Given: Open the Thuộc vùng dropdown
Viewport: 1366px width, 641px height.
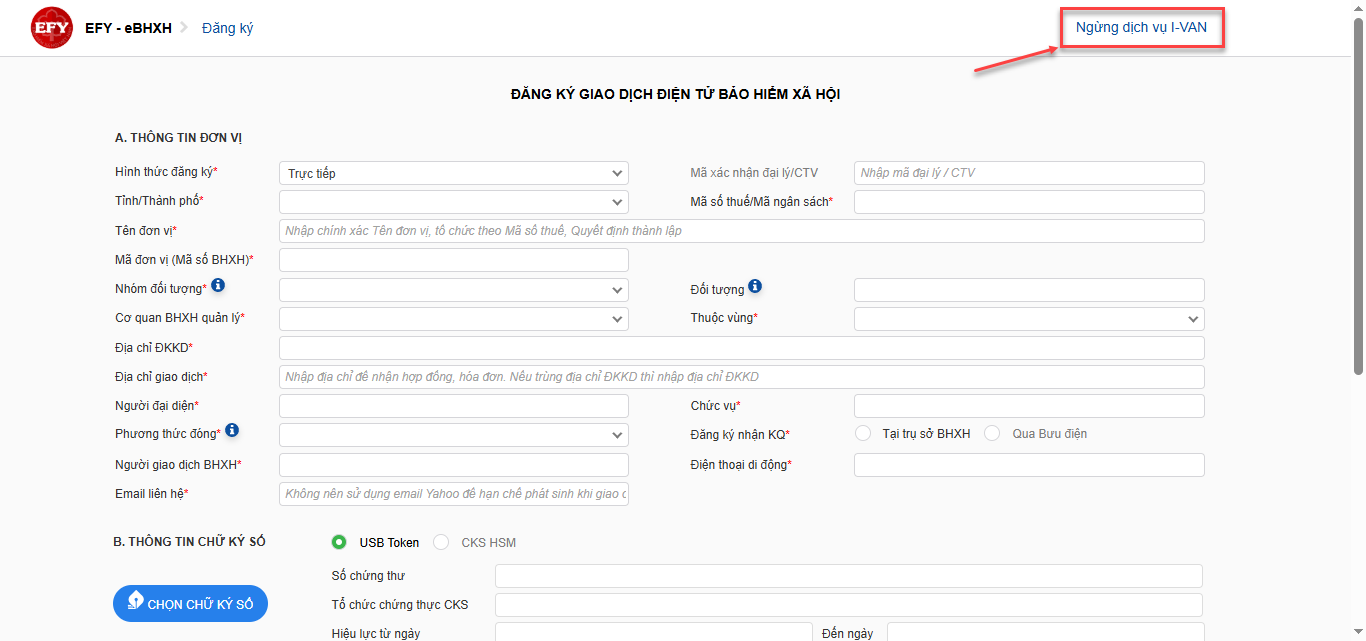Looking at the screenshot, I should pyautogui.click(x=1028, y=319).
